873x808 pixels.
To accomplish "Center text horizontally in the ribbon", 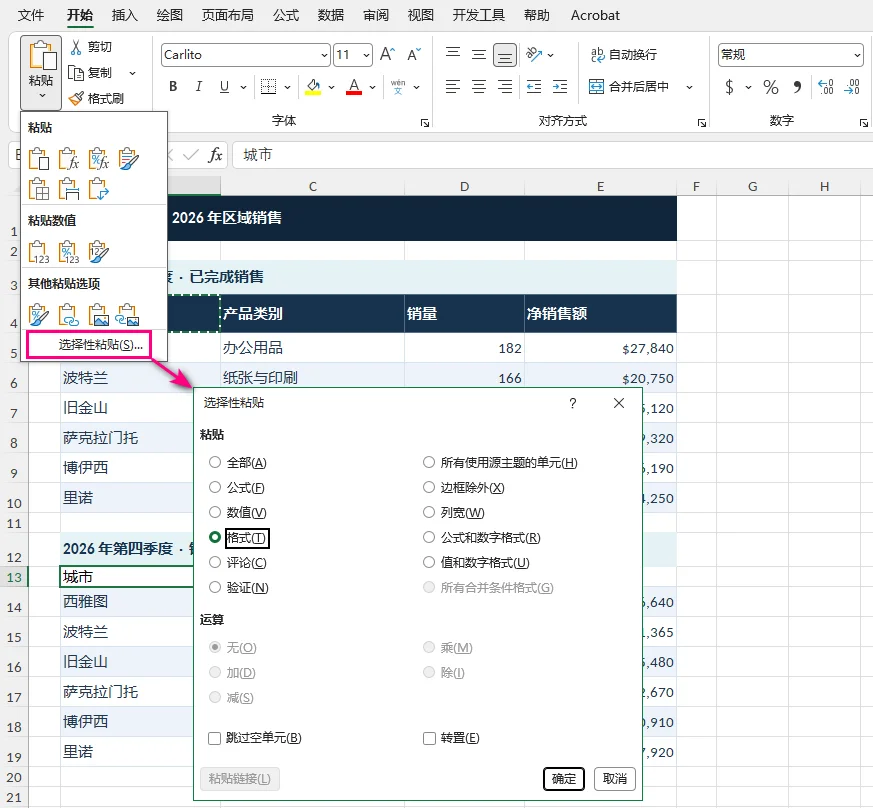I will (x=479, y=86).
